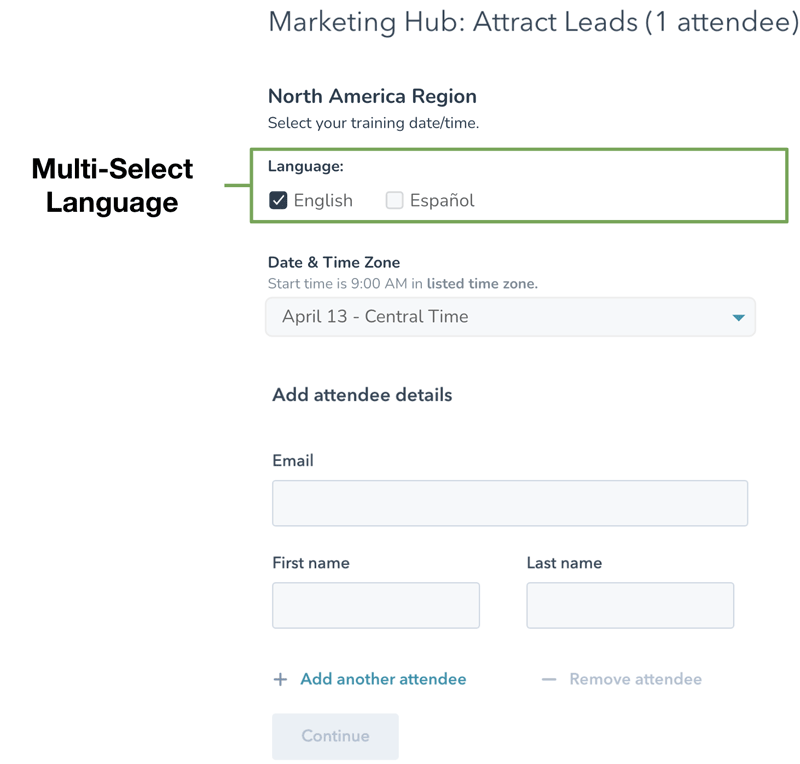
Task: Click the Date & Time Zone label
Action: coord(334,263)
